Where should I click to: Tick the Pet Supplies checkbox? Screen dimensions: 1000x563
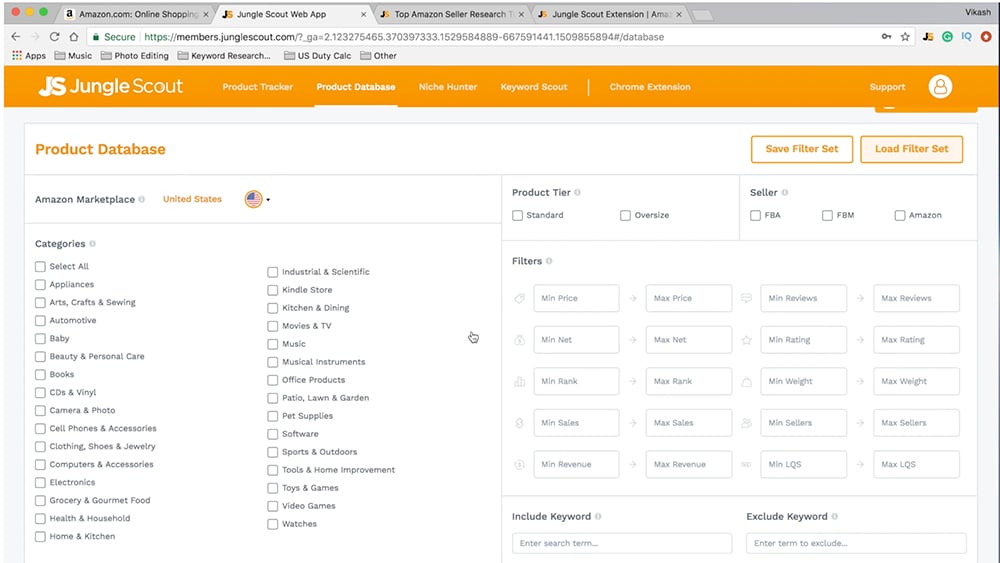[272, 416]
